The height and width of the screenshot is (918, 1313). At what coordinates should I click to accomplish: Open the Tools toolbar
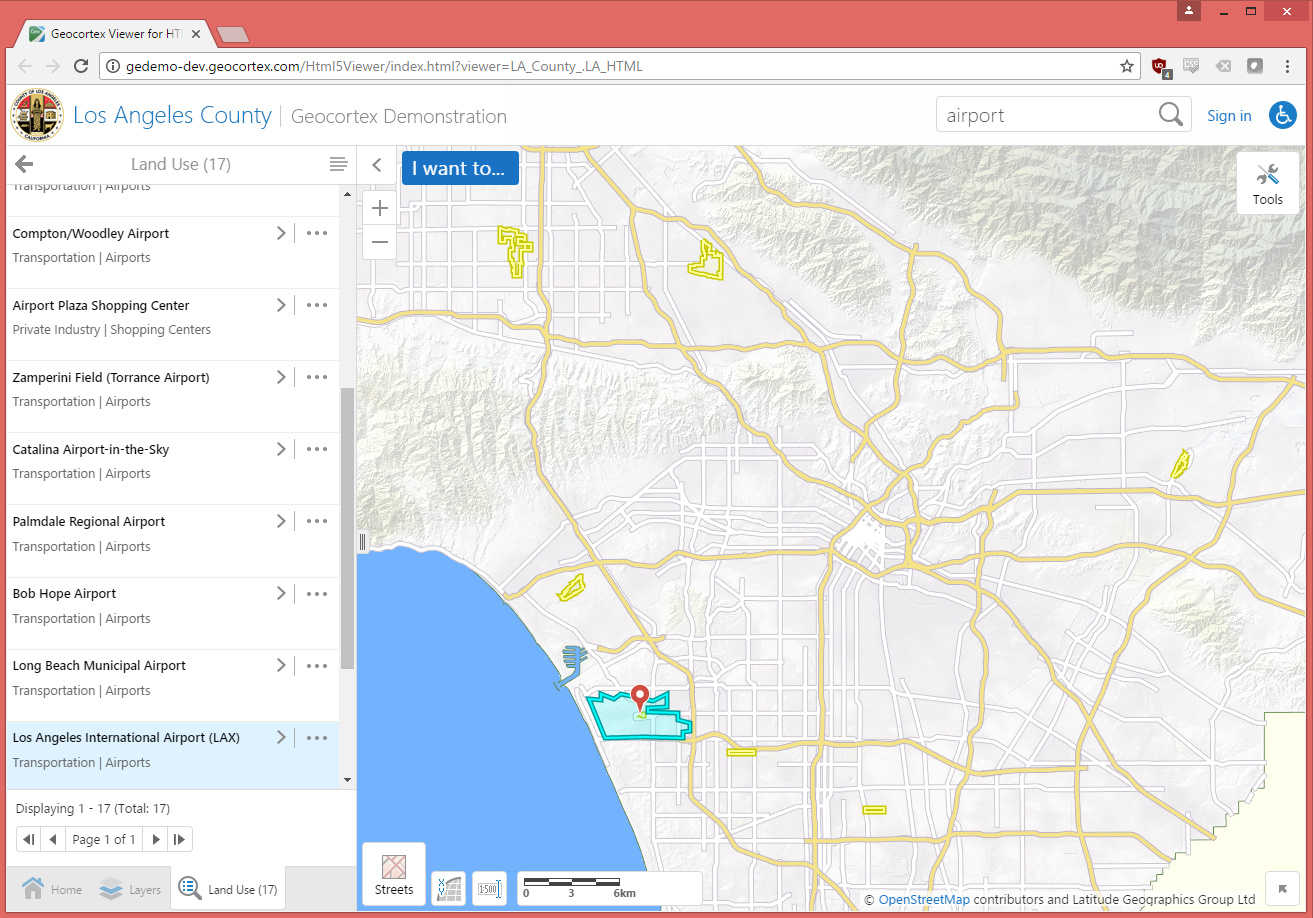pyautogui.click(x=1267, y=183)
